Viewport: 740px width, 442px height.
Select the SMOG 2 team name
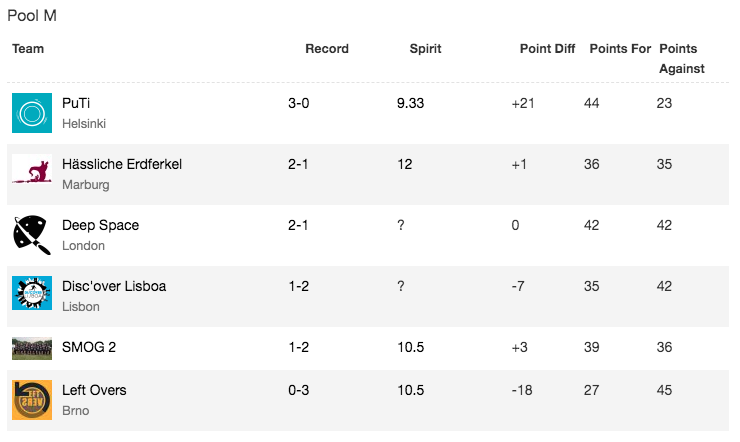click(x=89, y=347)
